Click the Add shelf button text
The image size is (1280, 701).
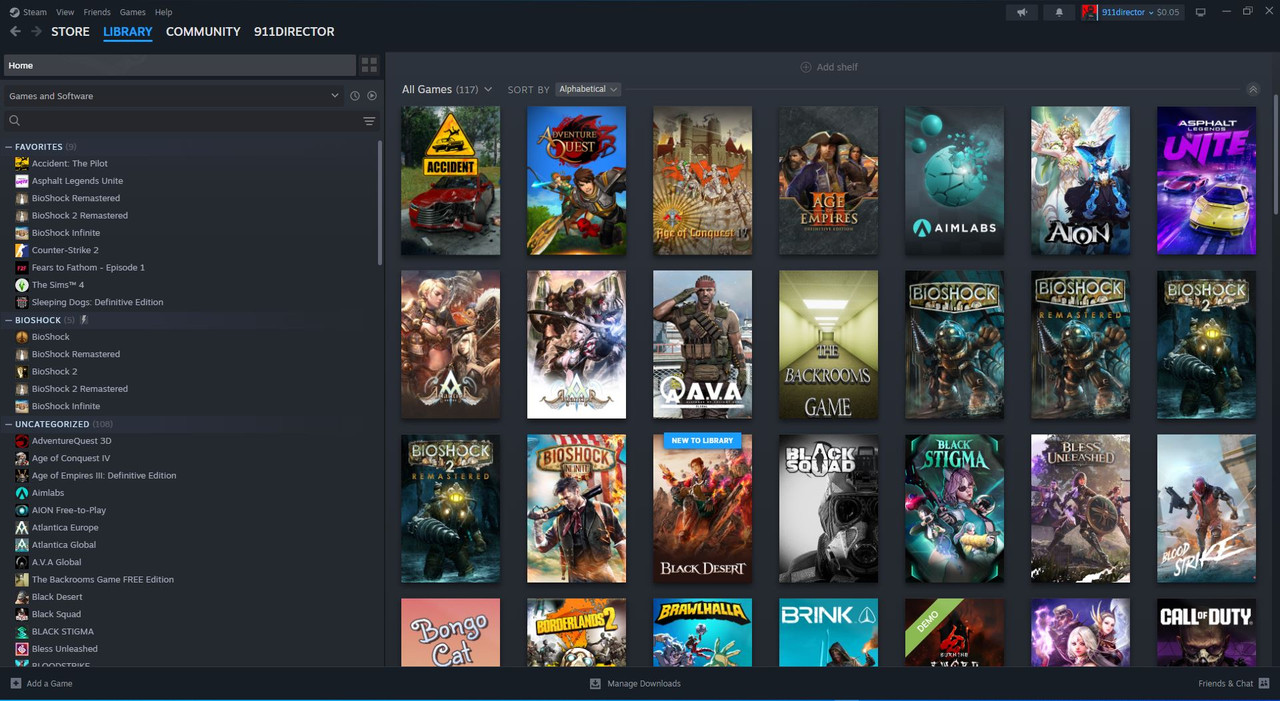[x=837, y=67]
